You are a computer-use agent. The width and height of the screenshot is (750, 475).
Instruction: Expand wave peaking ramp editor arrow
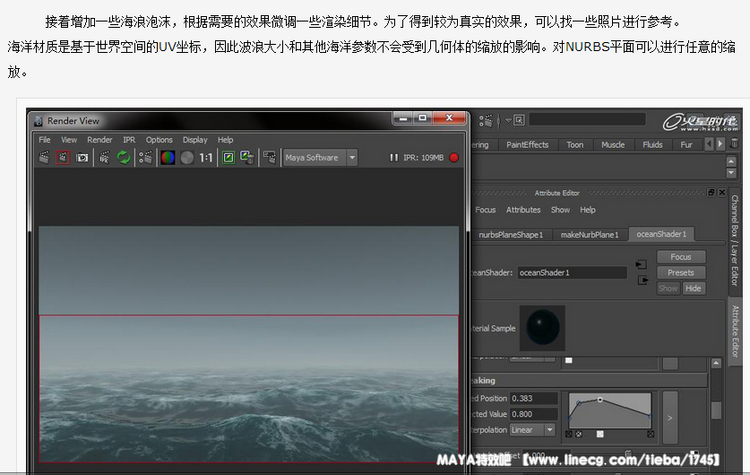pyautogui.click(x=670, y=418)
